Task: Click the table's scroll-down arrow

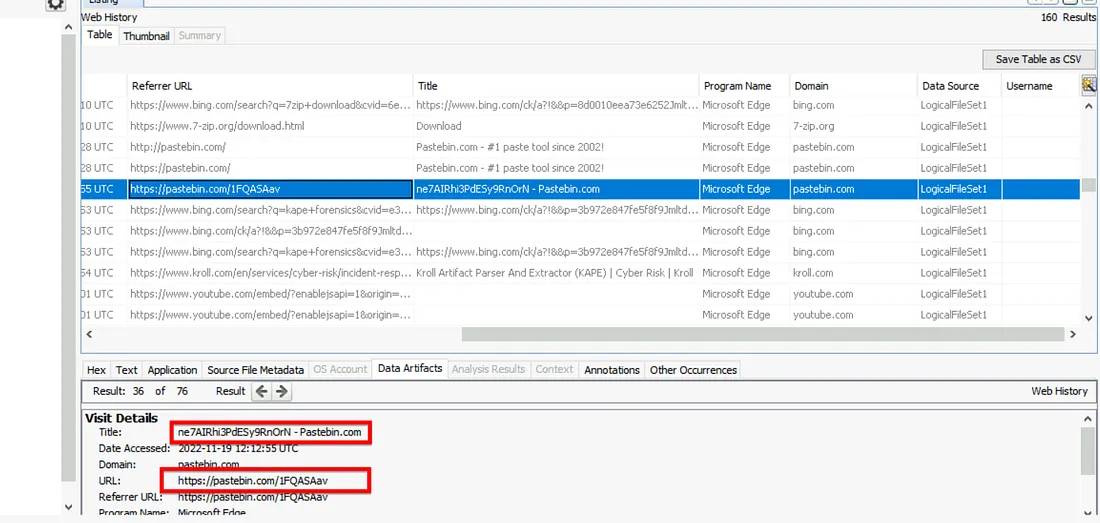Action: [1089, 319]
